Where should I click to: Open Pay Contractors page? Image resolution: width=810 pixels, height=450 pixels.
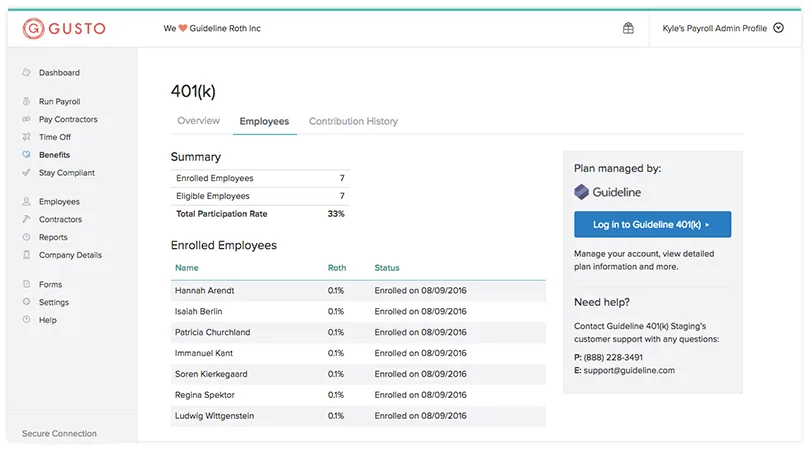(x=68, y=119)
